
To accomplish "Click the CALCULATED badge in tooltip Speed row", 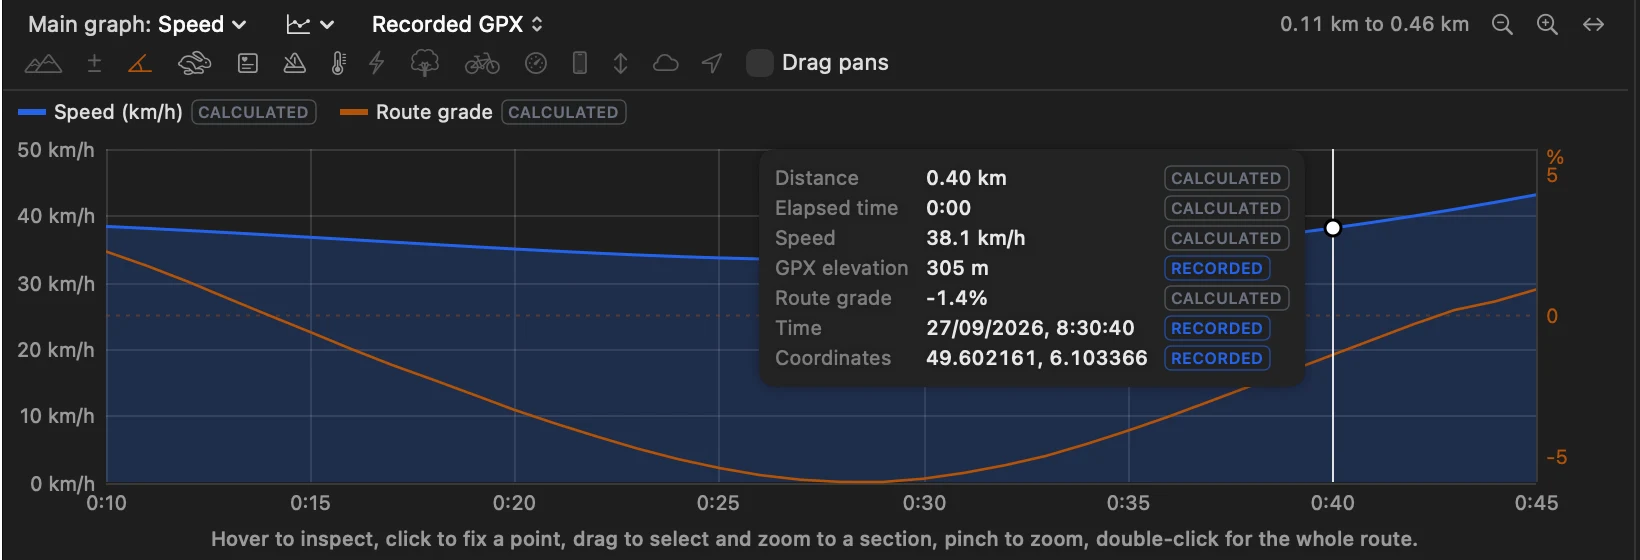I will (x=1227, y=238).
